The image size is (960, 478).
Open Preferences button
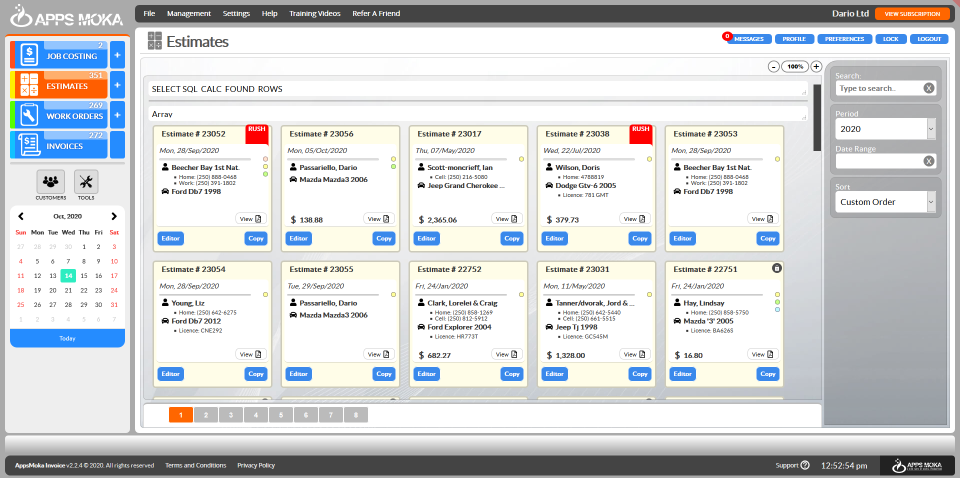[x=844, y=39]
